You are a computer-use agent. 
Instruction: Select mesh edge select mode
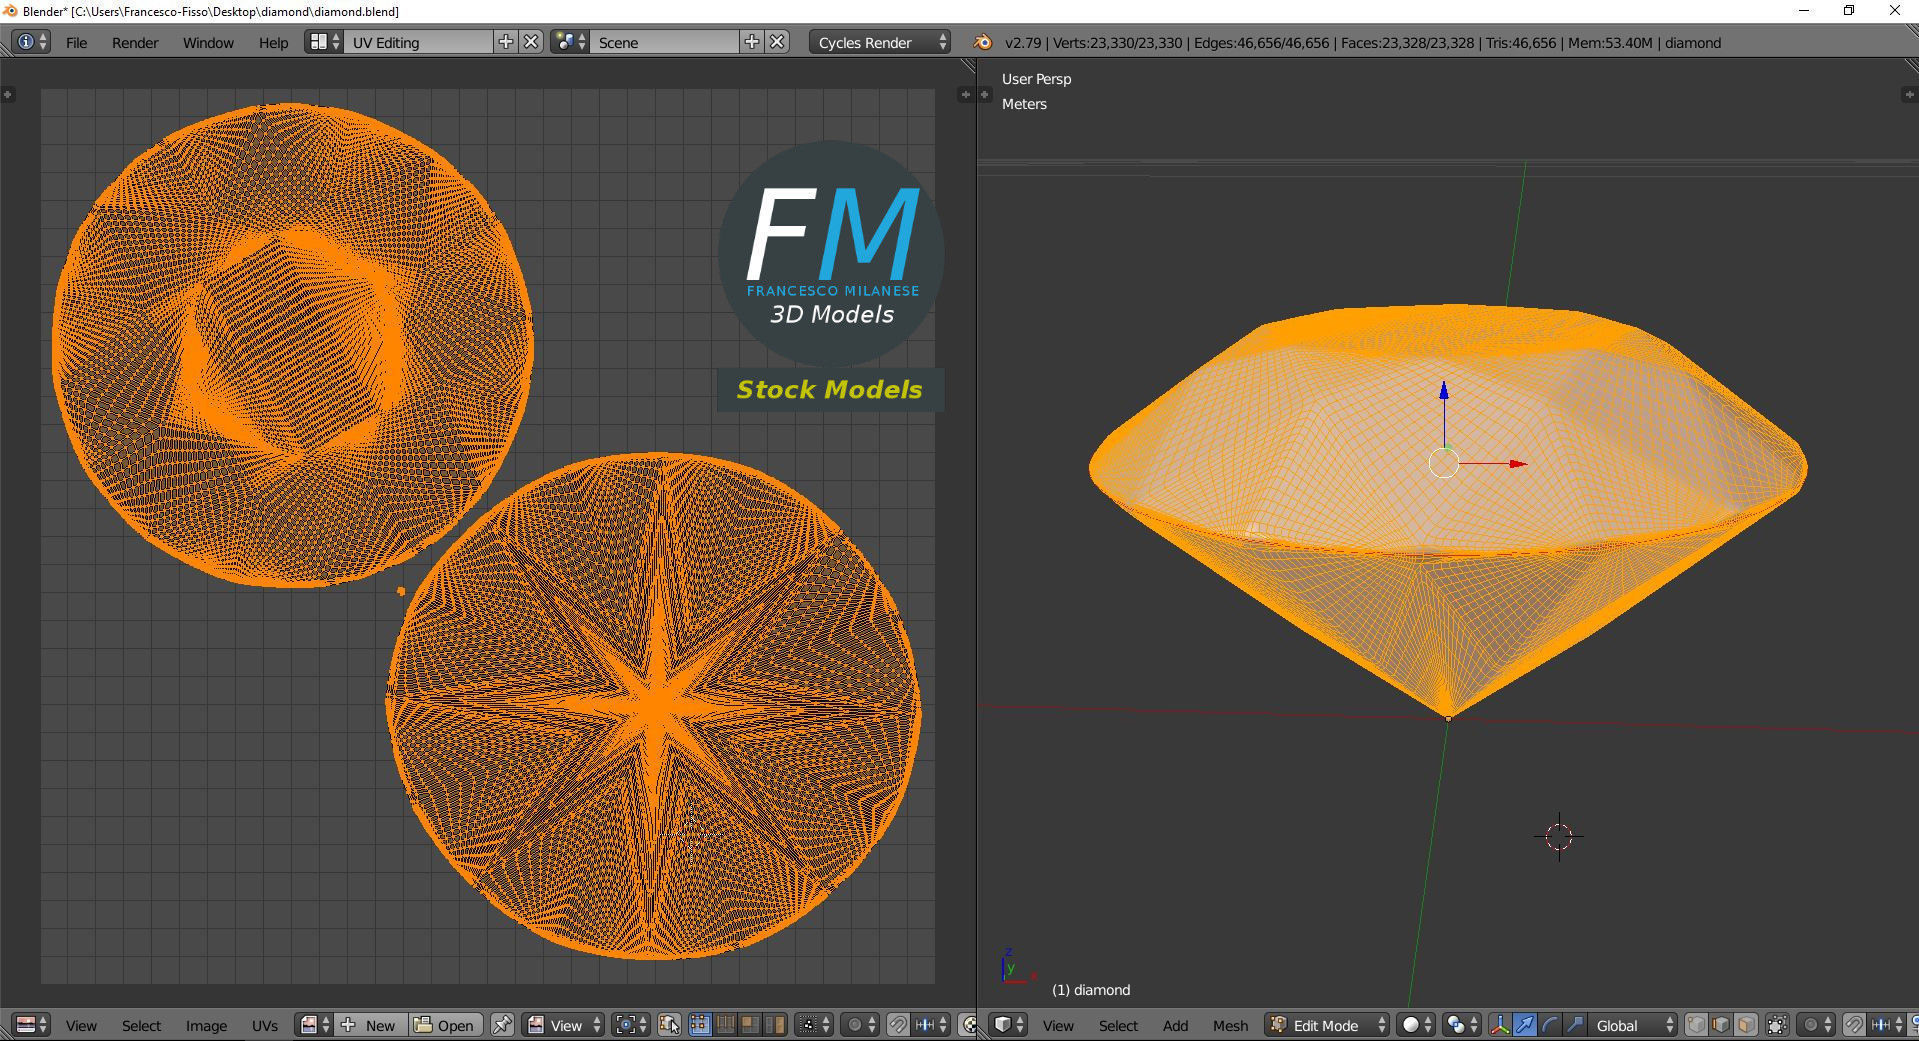click(x=1721, y=1025)
